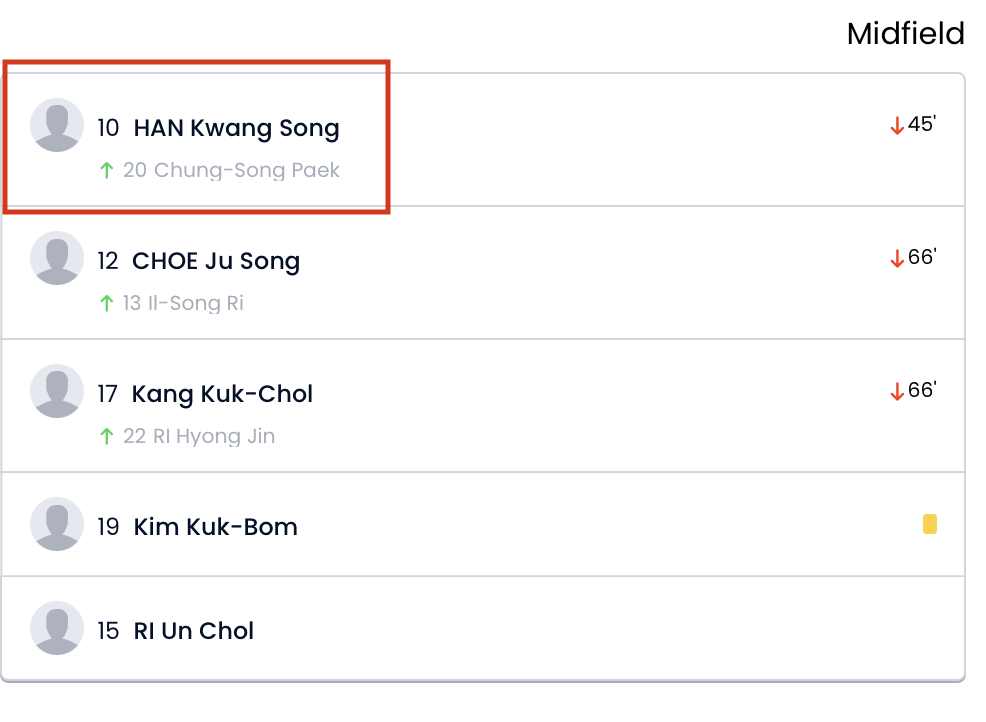This screenshot has width=986, height=722.
Task: Click CHOE Ju Song's red substituted-off arrow
Action: [x=897, y=259]
